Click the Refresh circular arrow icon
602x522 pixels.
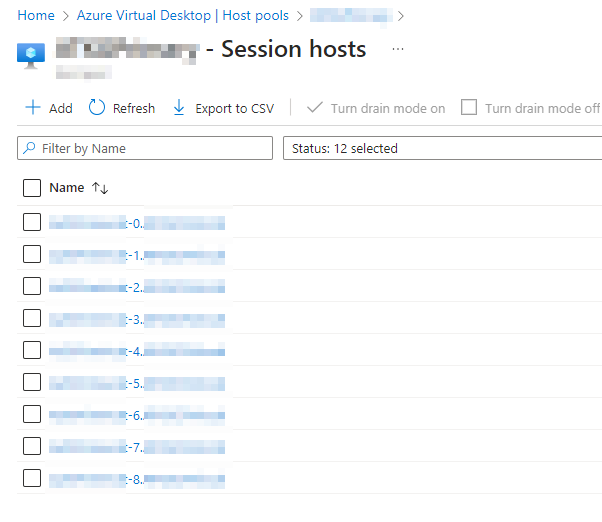tap(97, 108)
